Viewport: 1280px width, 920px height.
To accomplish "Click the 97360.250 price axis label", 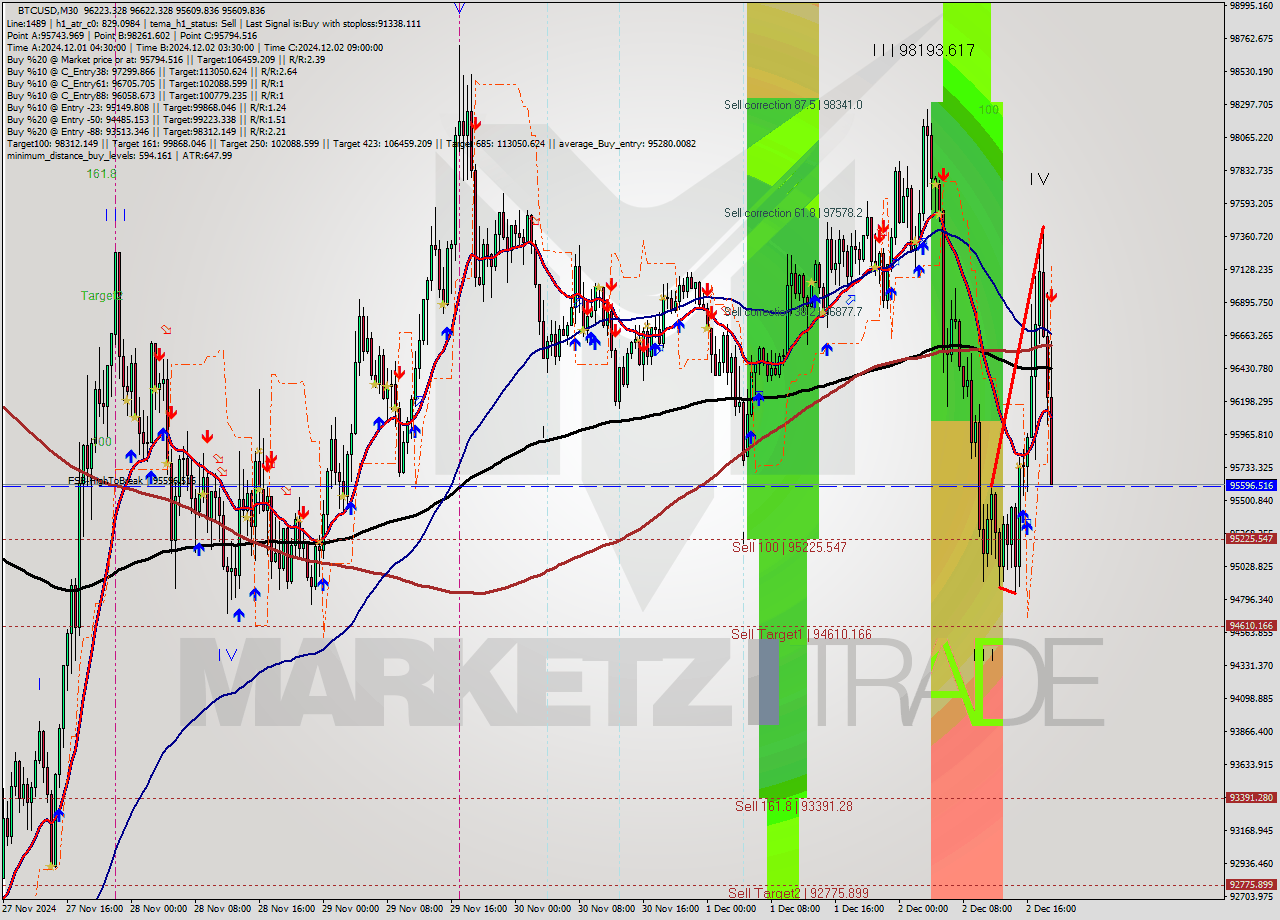I will (1251, 236).
